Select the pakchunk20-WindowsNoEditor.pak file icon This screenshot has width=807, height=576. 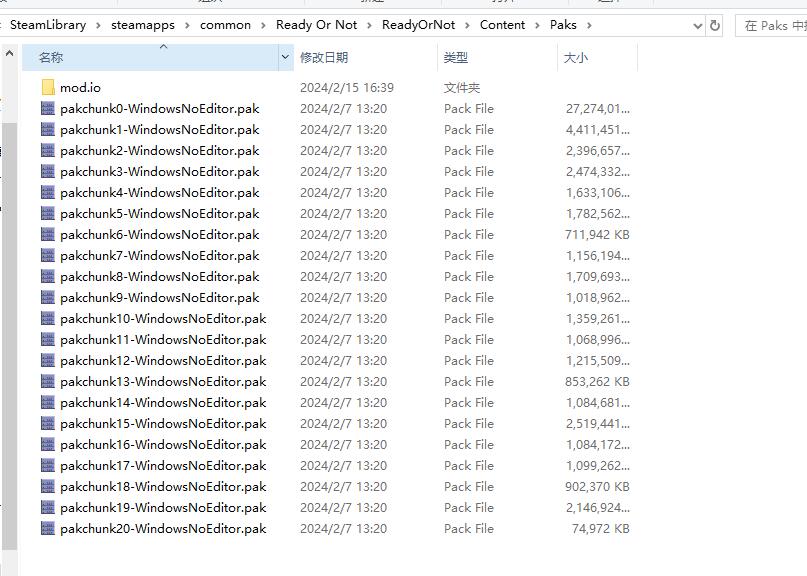pos(48,529)
